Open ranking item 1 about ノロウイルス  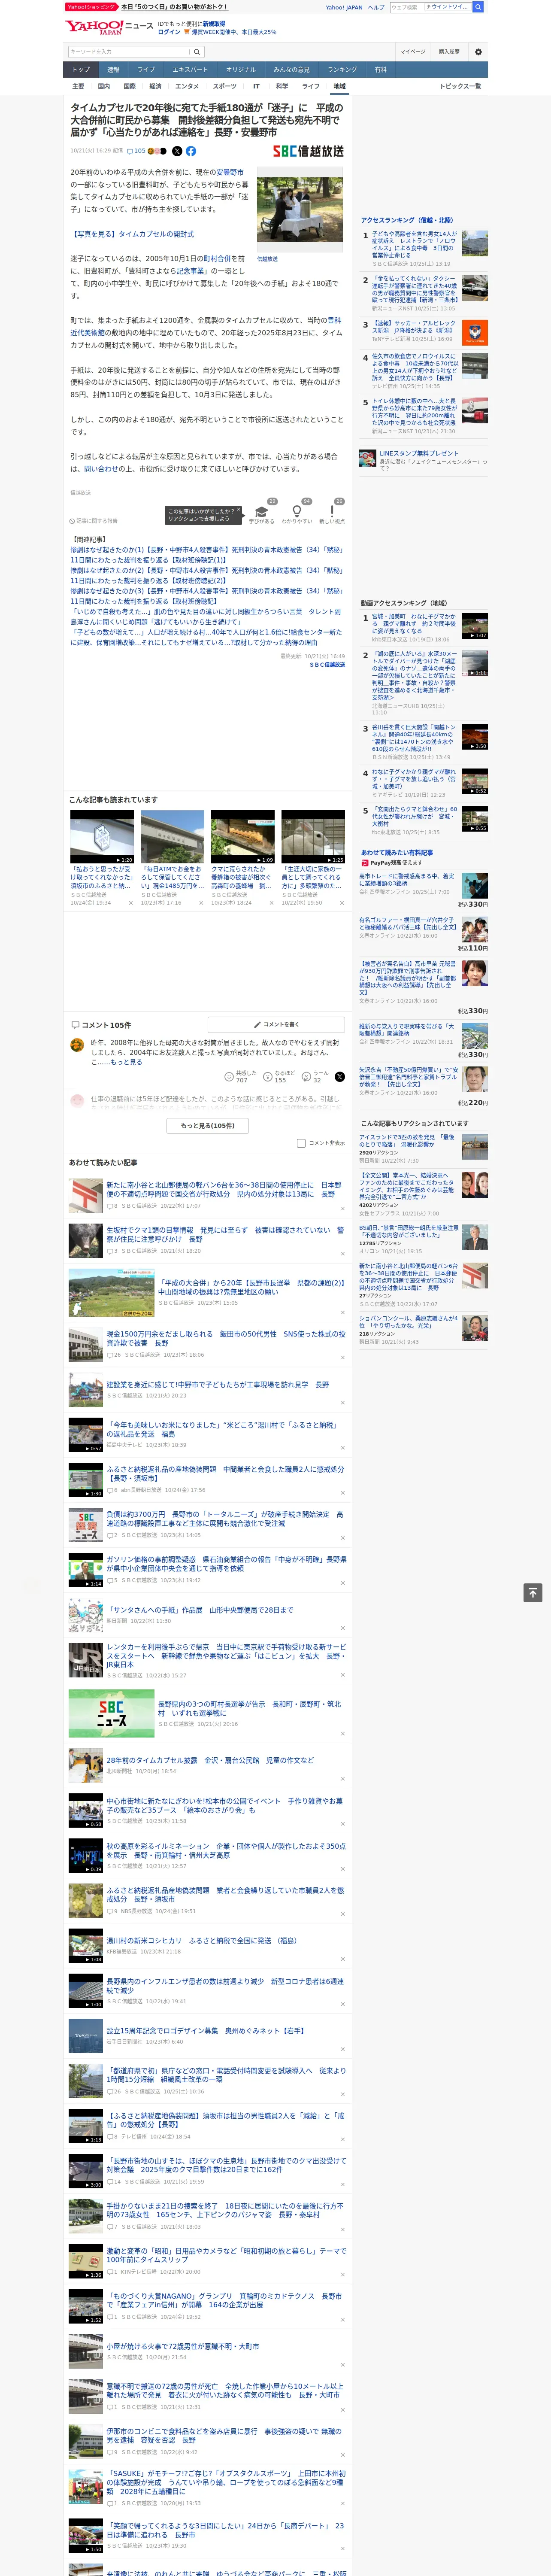tap(415, 244)
